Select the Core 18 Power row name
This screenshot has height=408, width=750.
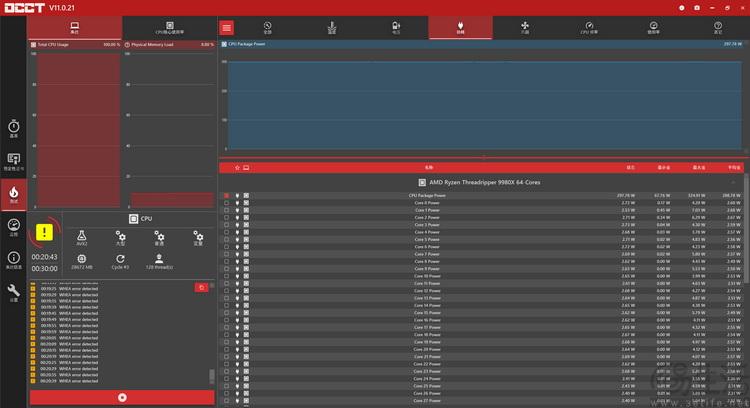(x=427, y=335)
